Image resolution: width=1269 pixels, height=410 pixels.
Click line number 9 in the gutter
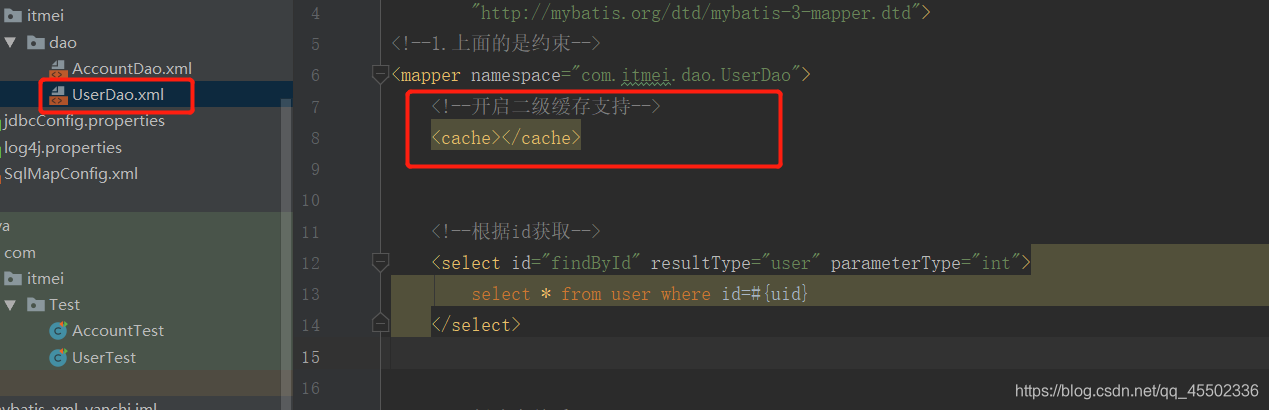point(315,169)
